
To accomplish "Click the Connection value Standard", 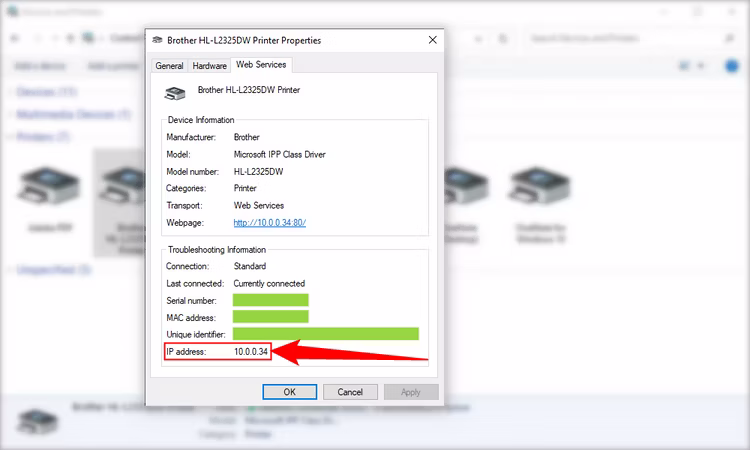I will point(250,266).
